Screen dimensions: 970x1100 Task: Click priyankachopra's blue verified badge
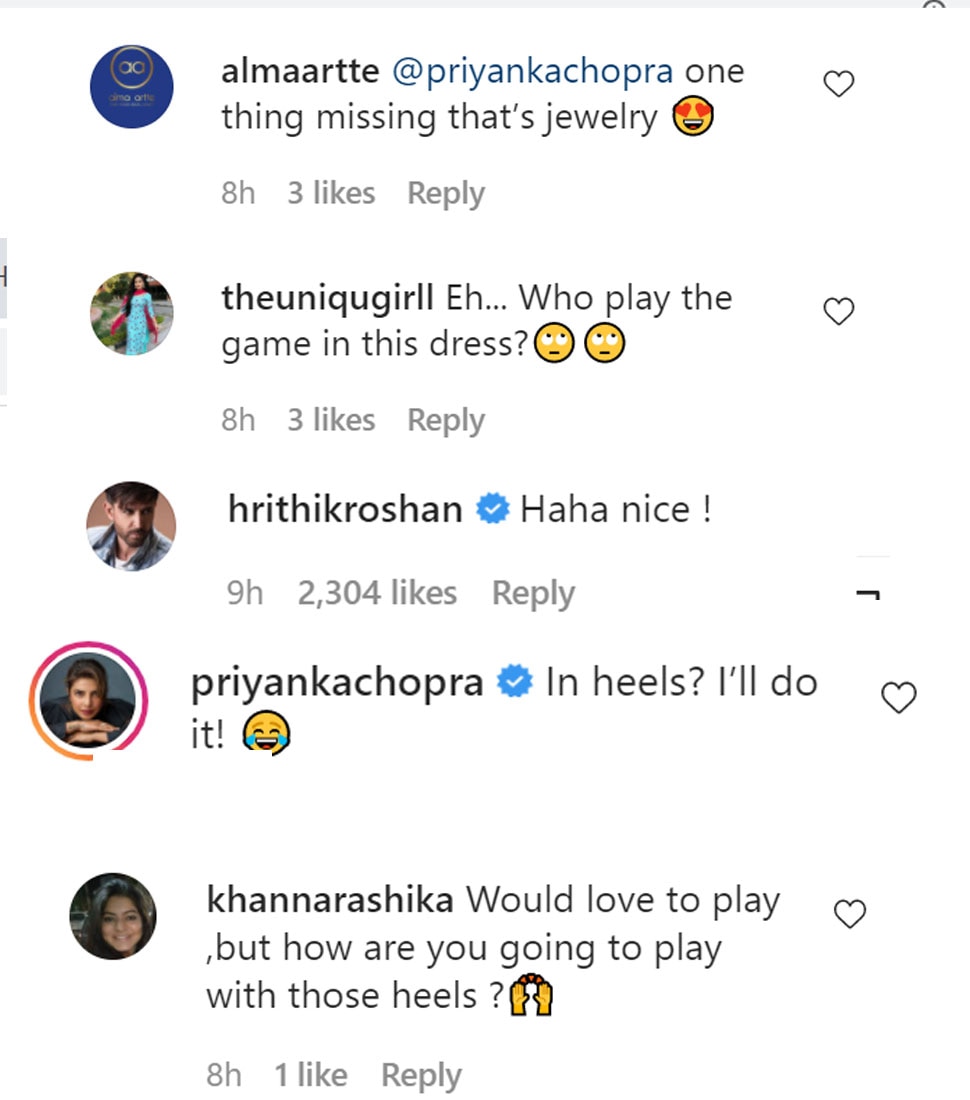515,684
